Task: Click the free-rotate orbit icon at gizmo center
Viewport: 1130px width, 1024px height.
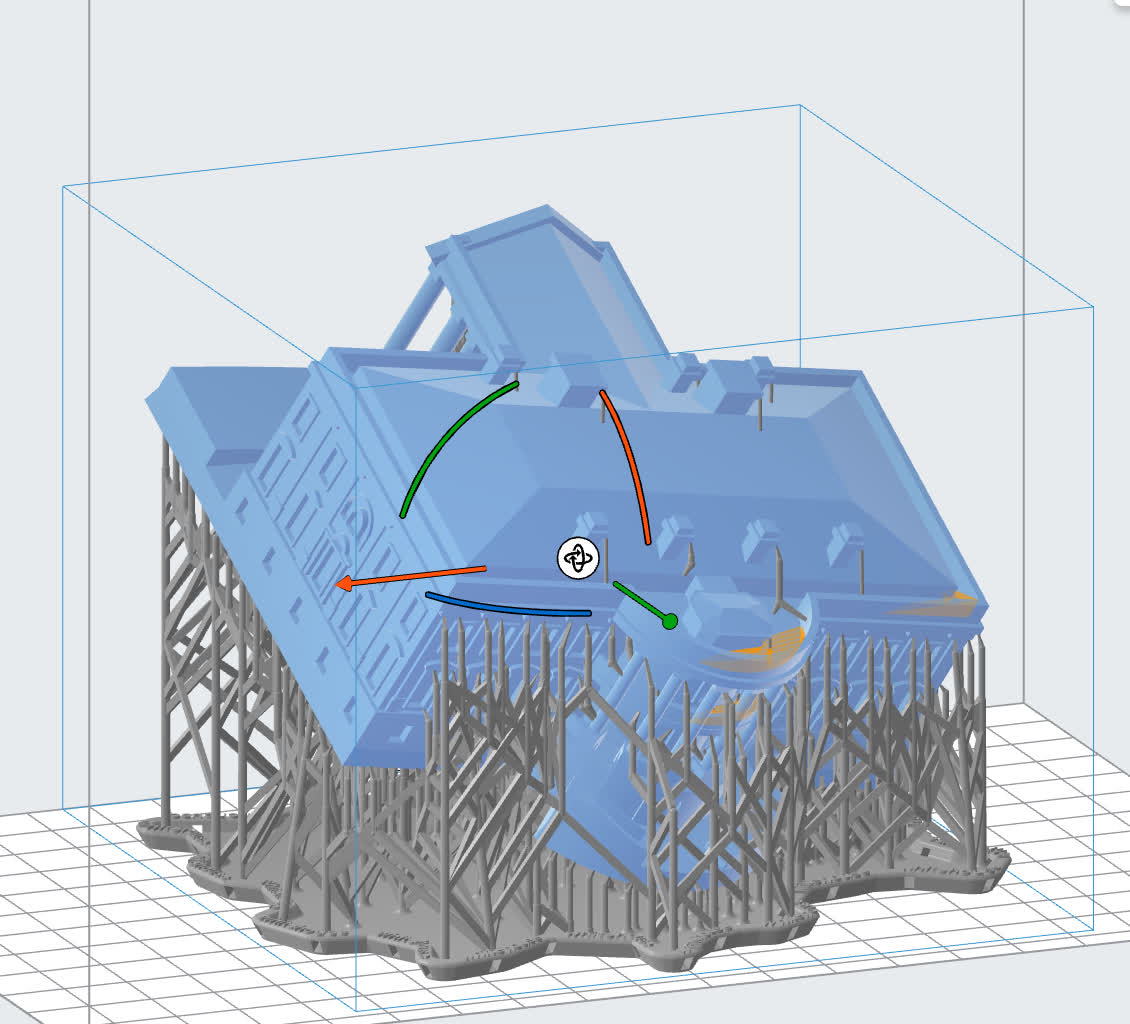Action: pos(578,557)
